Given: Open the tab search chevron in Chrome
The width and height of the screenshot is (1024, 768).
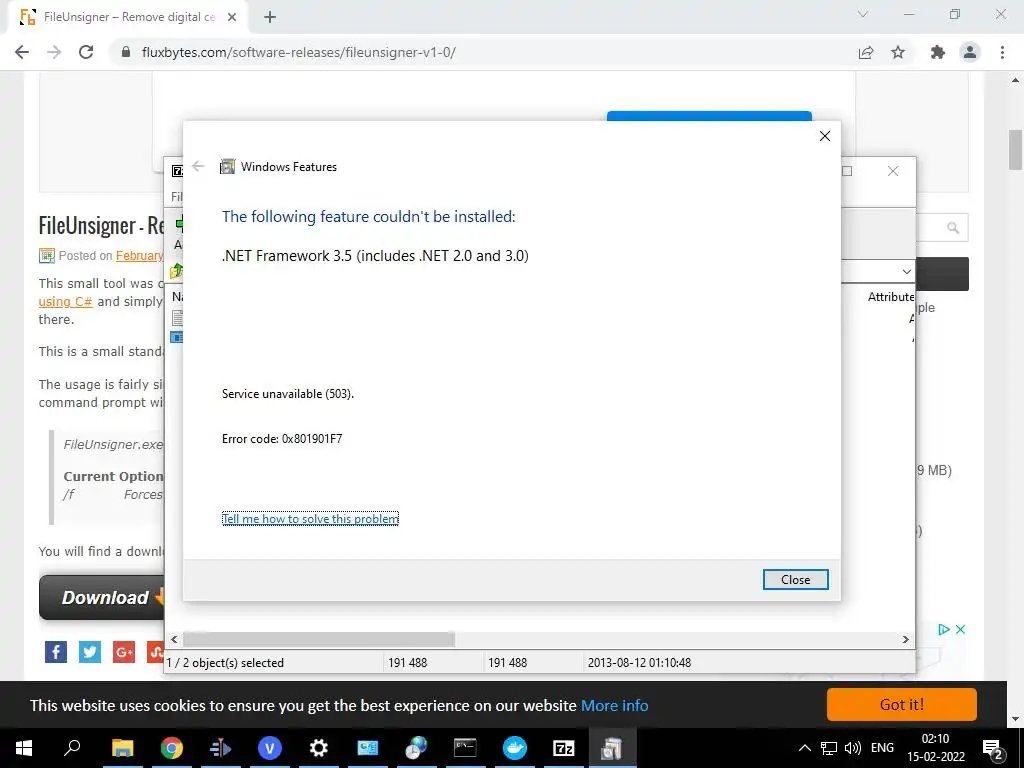Looking at the screenshot, I should point(863,14).
